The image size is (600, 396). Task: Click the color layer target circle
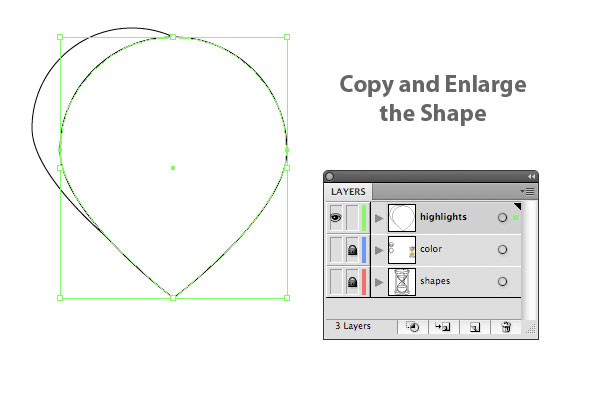502,249
